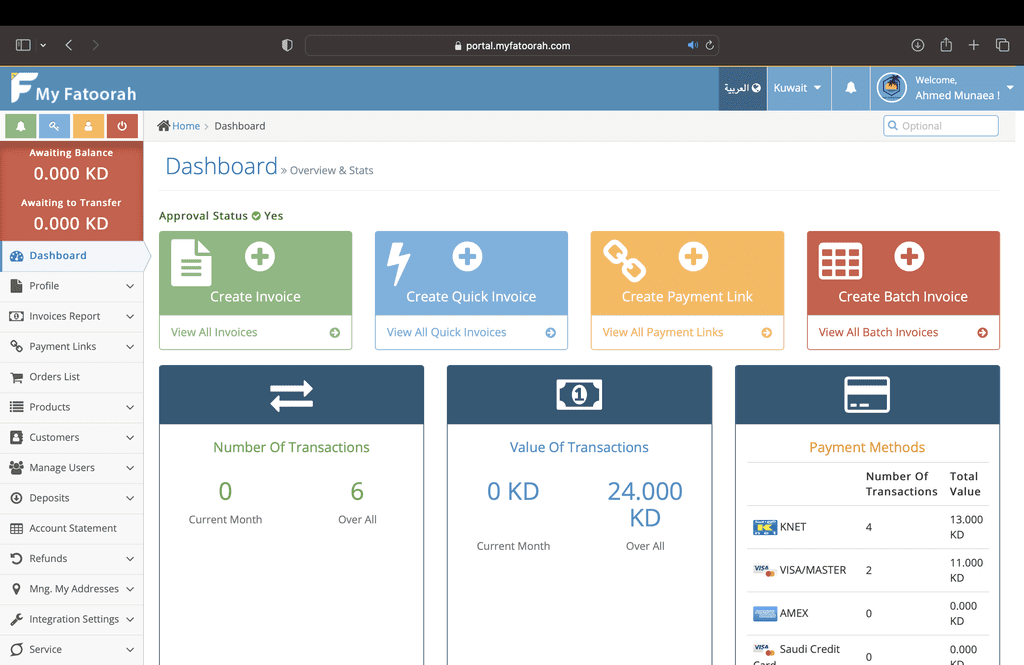The height and width of the screenshot is (665, 1024).
Task: Expand the Customers sidebar menu
Action: (x=72, y=437)
